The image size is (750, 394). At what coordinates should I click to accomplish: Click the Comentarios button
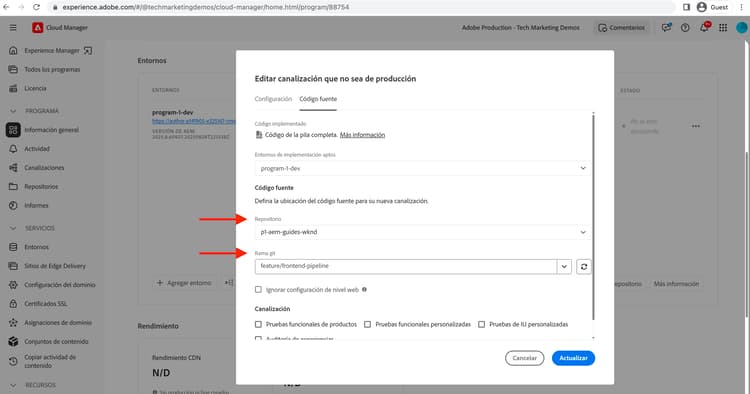click(621, 28)
